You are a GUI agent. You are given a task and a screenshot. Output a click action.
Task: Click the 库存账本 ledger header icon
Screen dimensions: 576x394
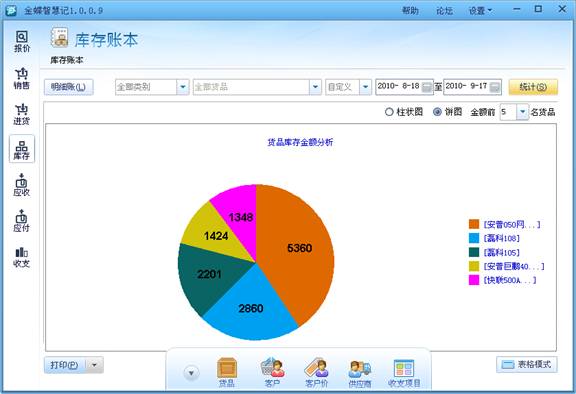coord(60,37)
